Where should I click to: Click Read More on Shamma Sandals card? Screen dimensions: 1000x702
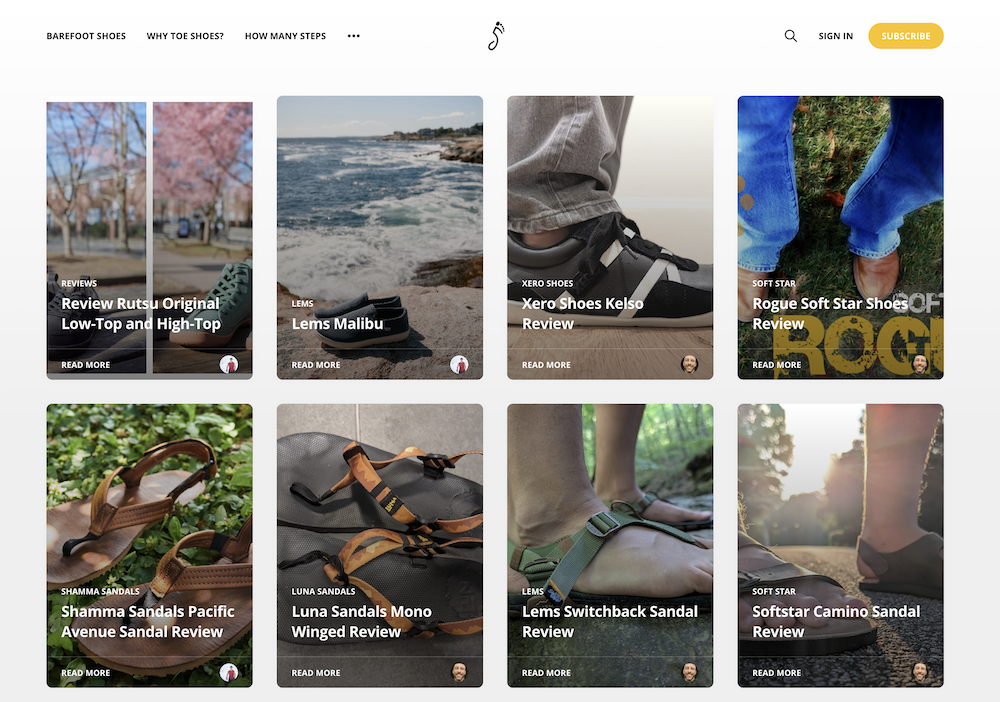pyautogui.click(x=85, y=673)
